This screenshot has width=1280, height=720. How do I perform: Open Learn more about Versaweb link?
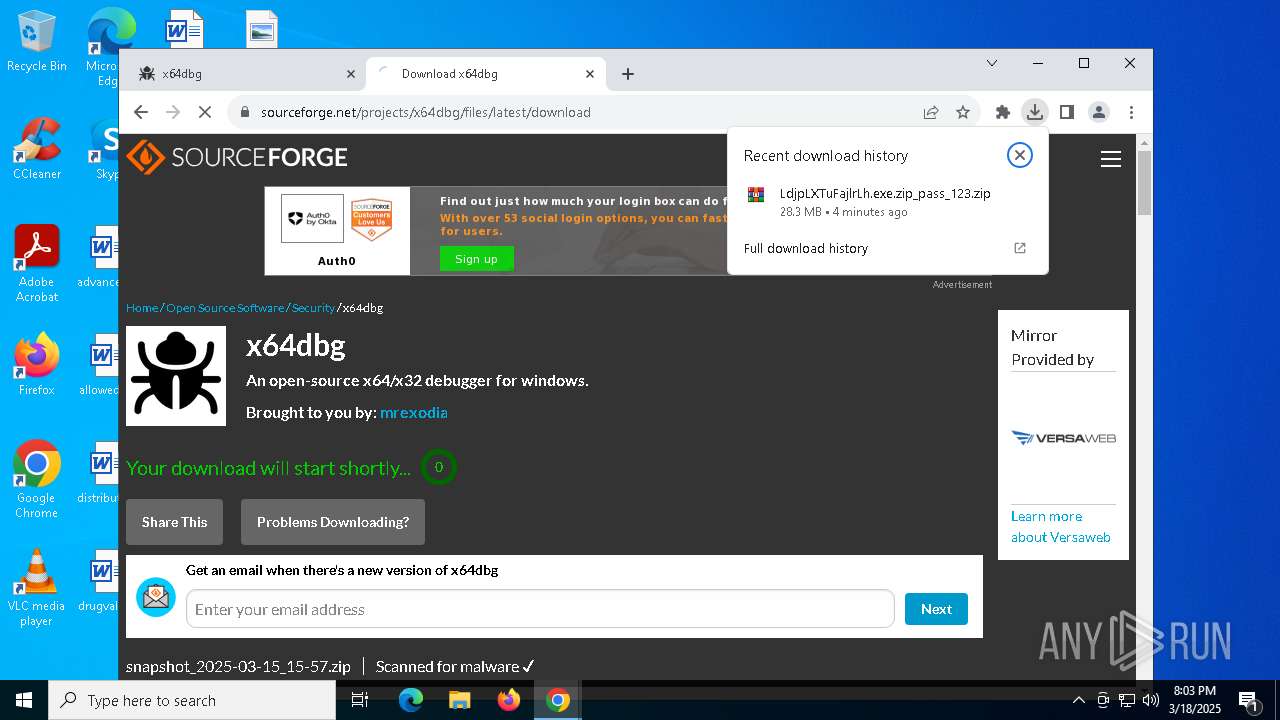tap(1061, 527)
